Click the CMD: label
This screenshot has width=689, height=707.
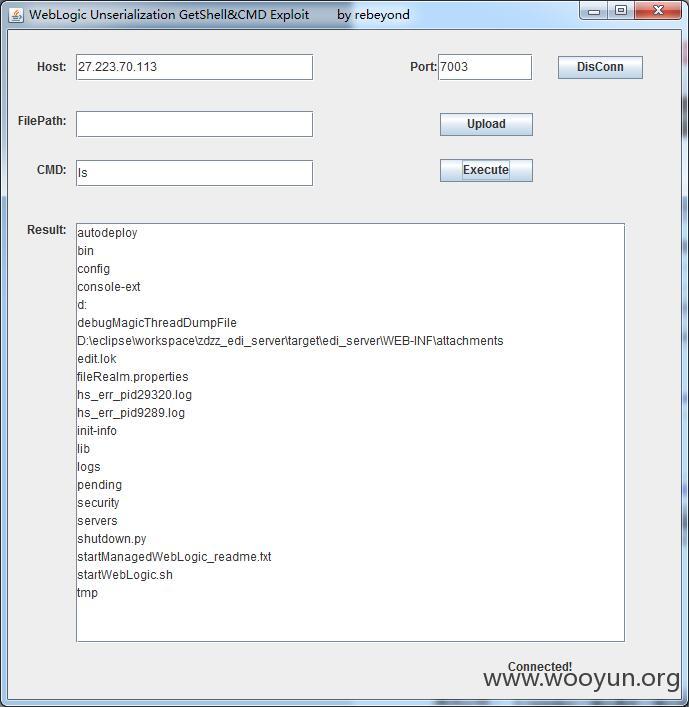pos(51,170)
